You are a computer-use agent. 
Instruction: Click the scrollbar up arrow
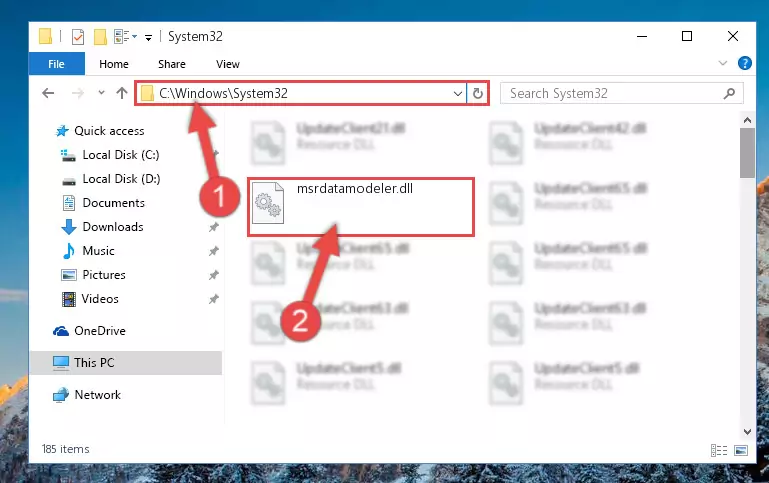coord(747,120)
